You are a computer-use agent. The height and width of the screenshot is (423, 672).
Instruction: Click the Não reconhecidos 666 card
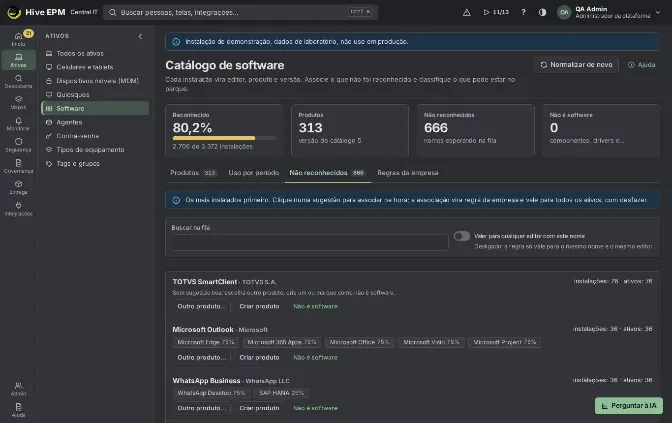(475, 130)
